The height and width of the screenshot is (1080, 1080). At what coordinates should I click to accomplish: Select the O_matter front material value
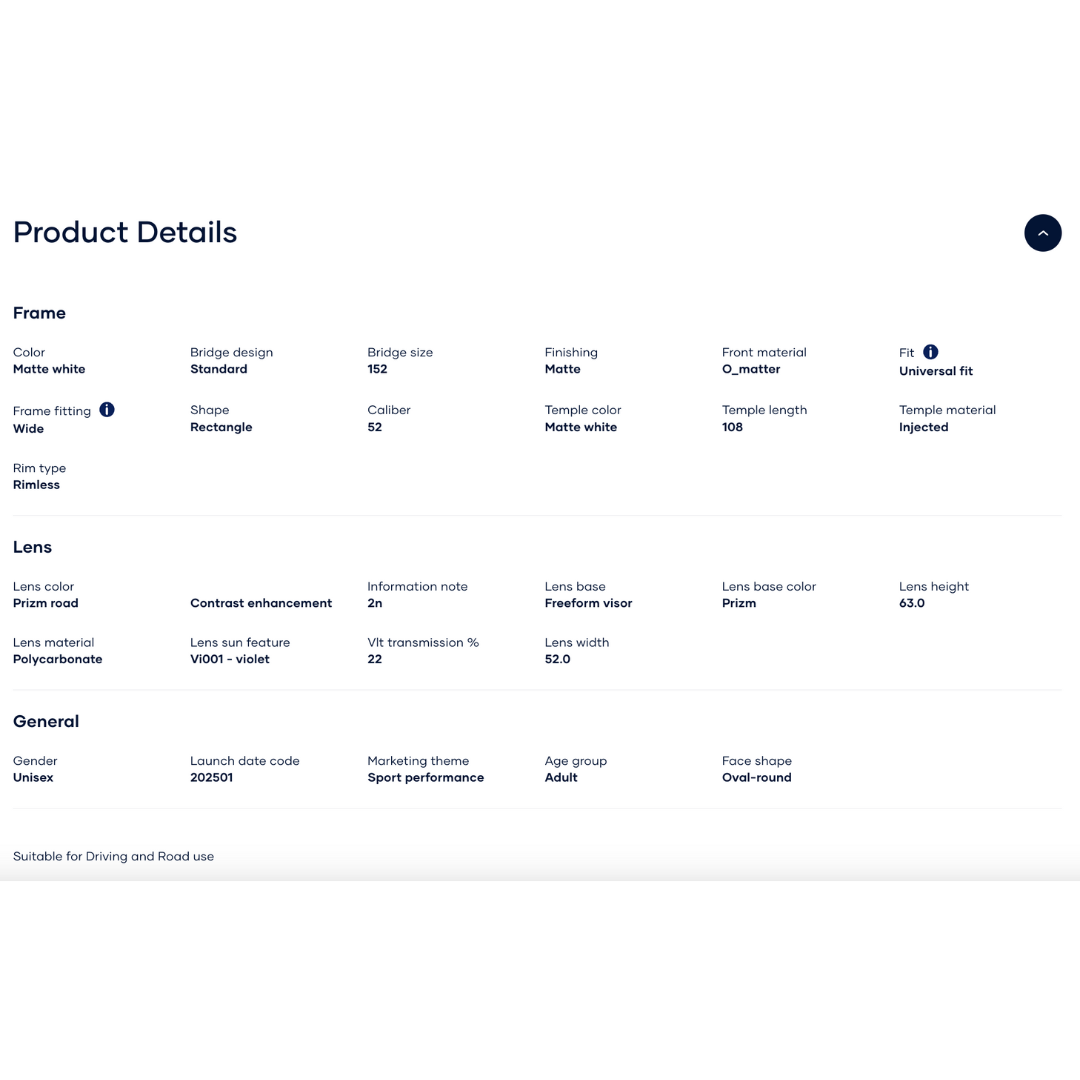tap(751, 369)
